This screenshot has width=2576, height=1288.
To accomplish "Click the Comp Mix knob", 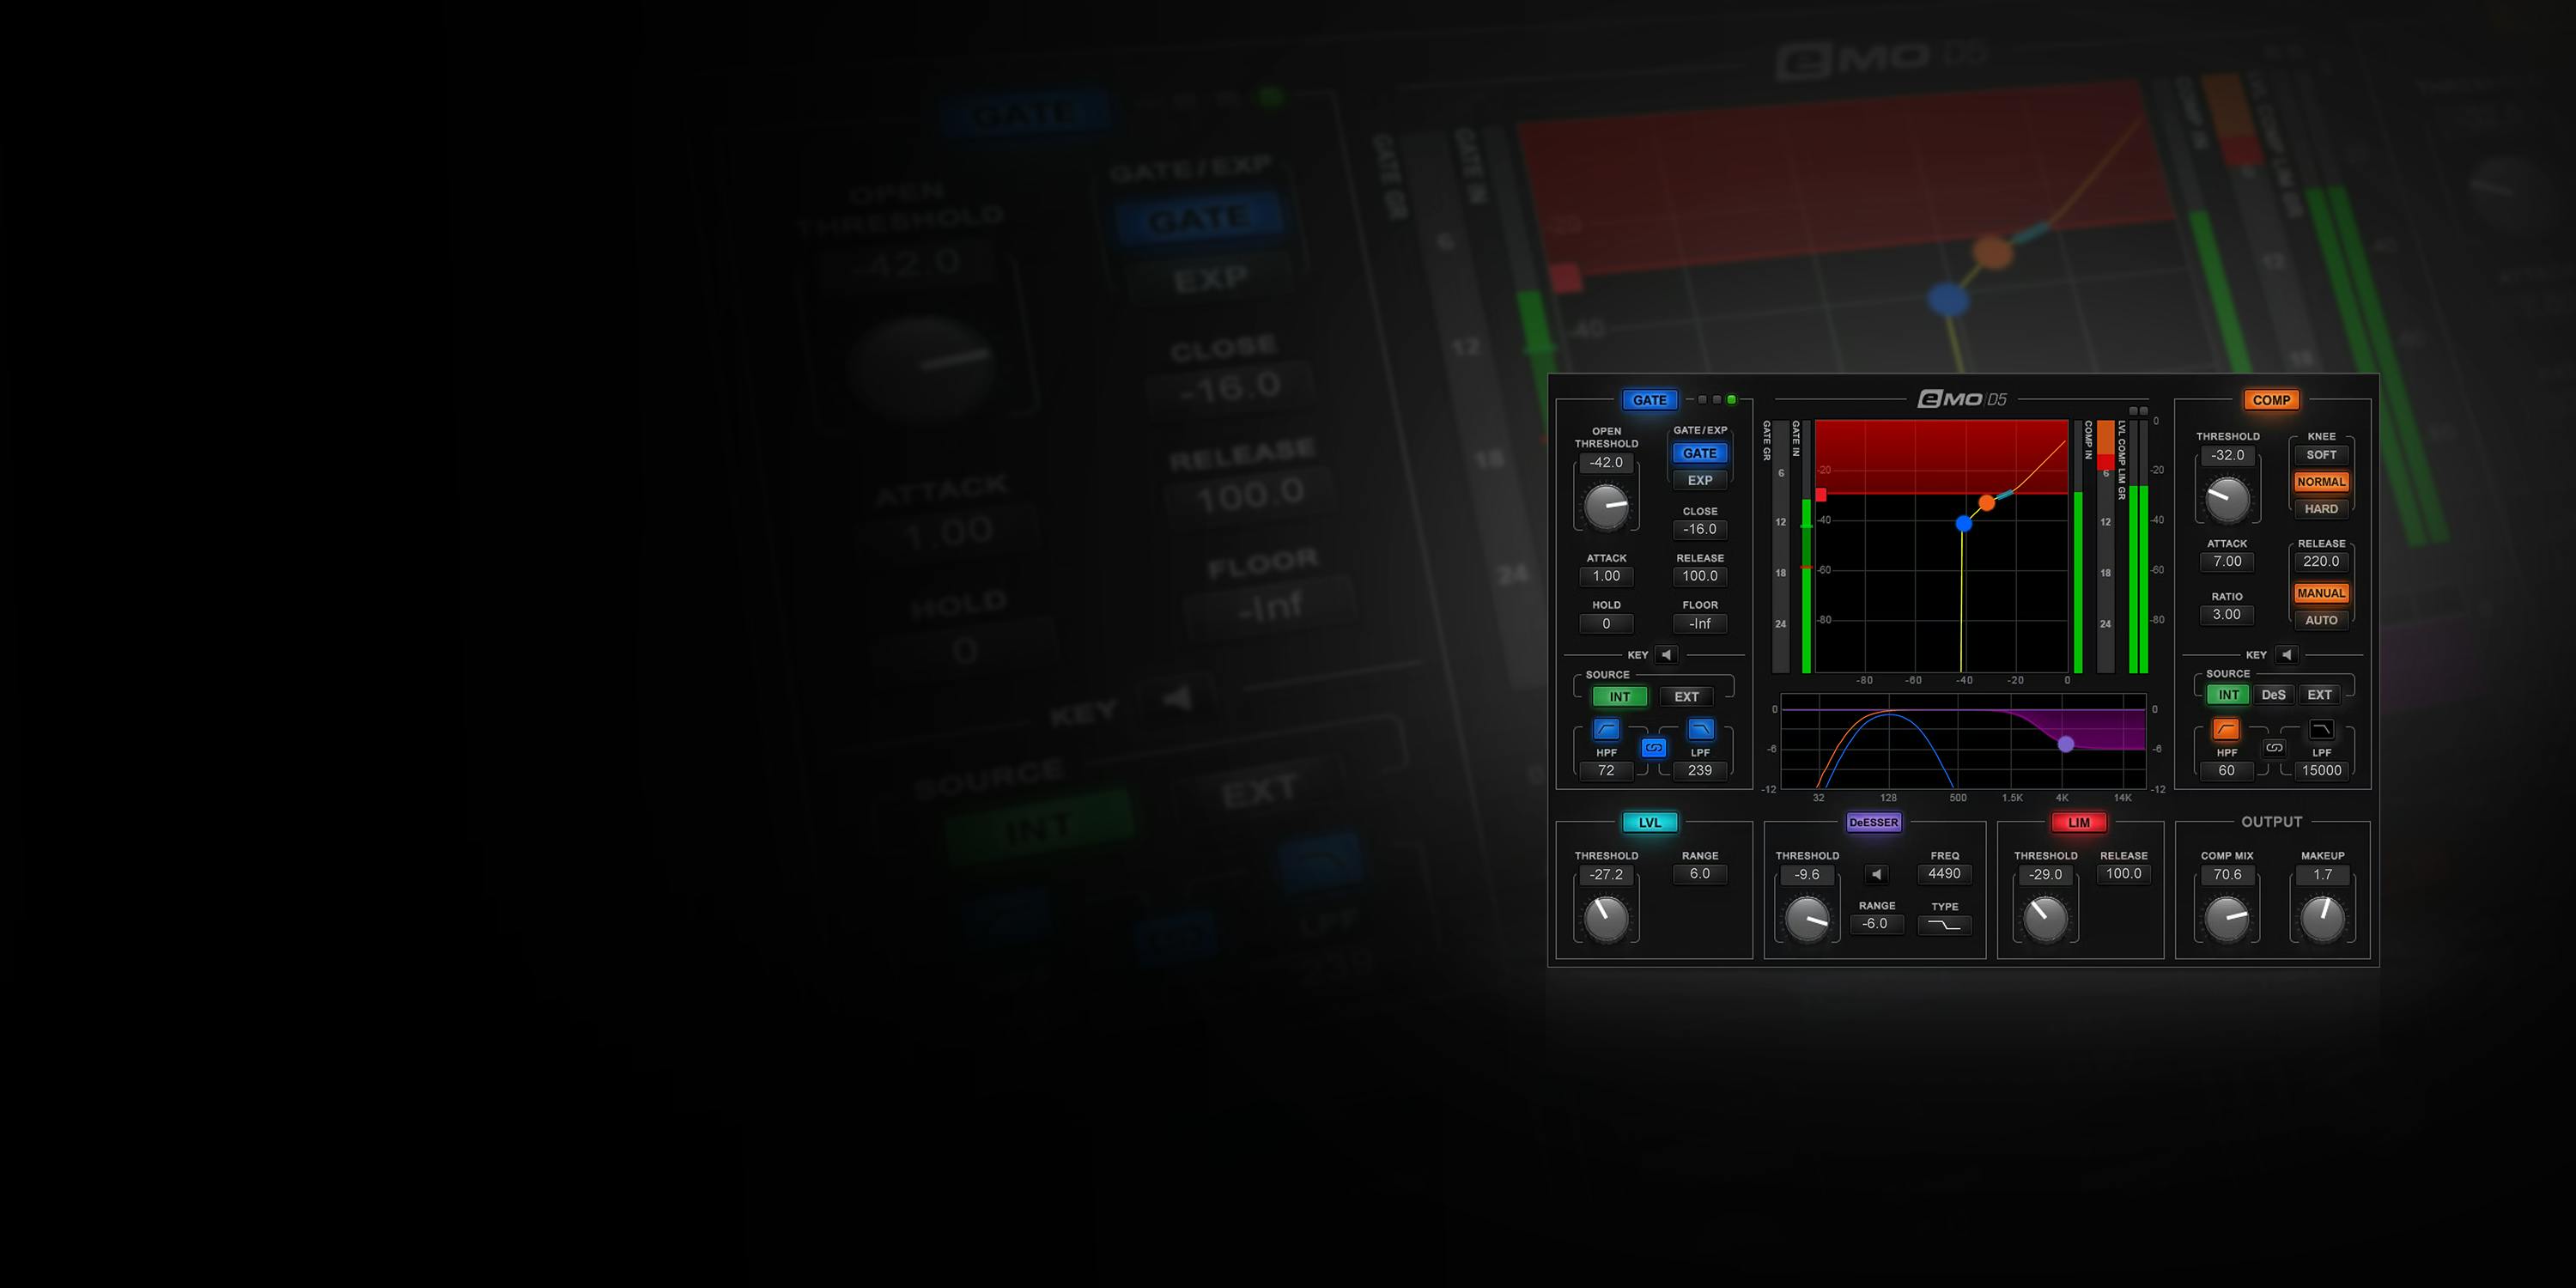I will click(2227, 919).
